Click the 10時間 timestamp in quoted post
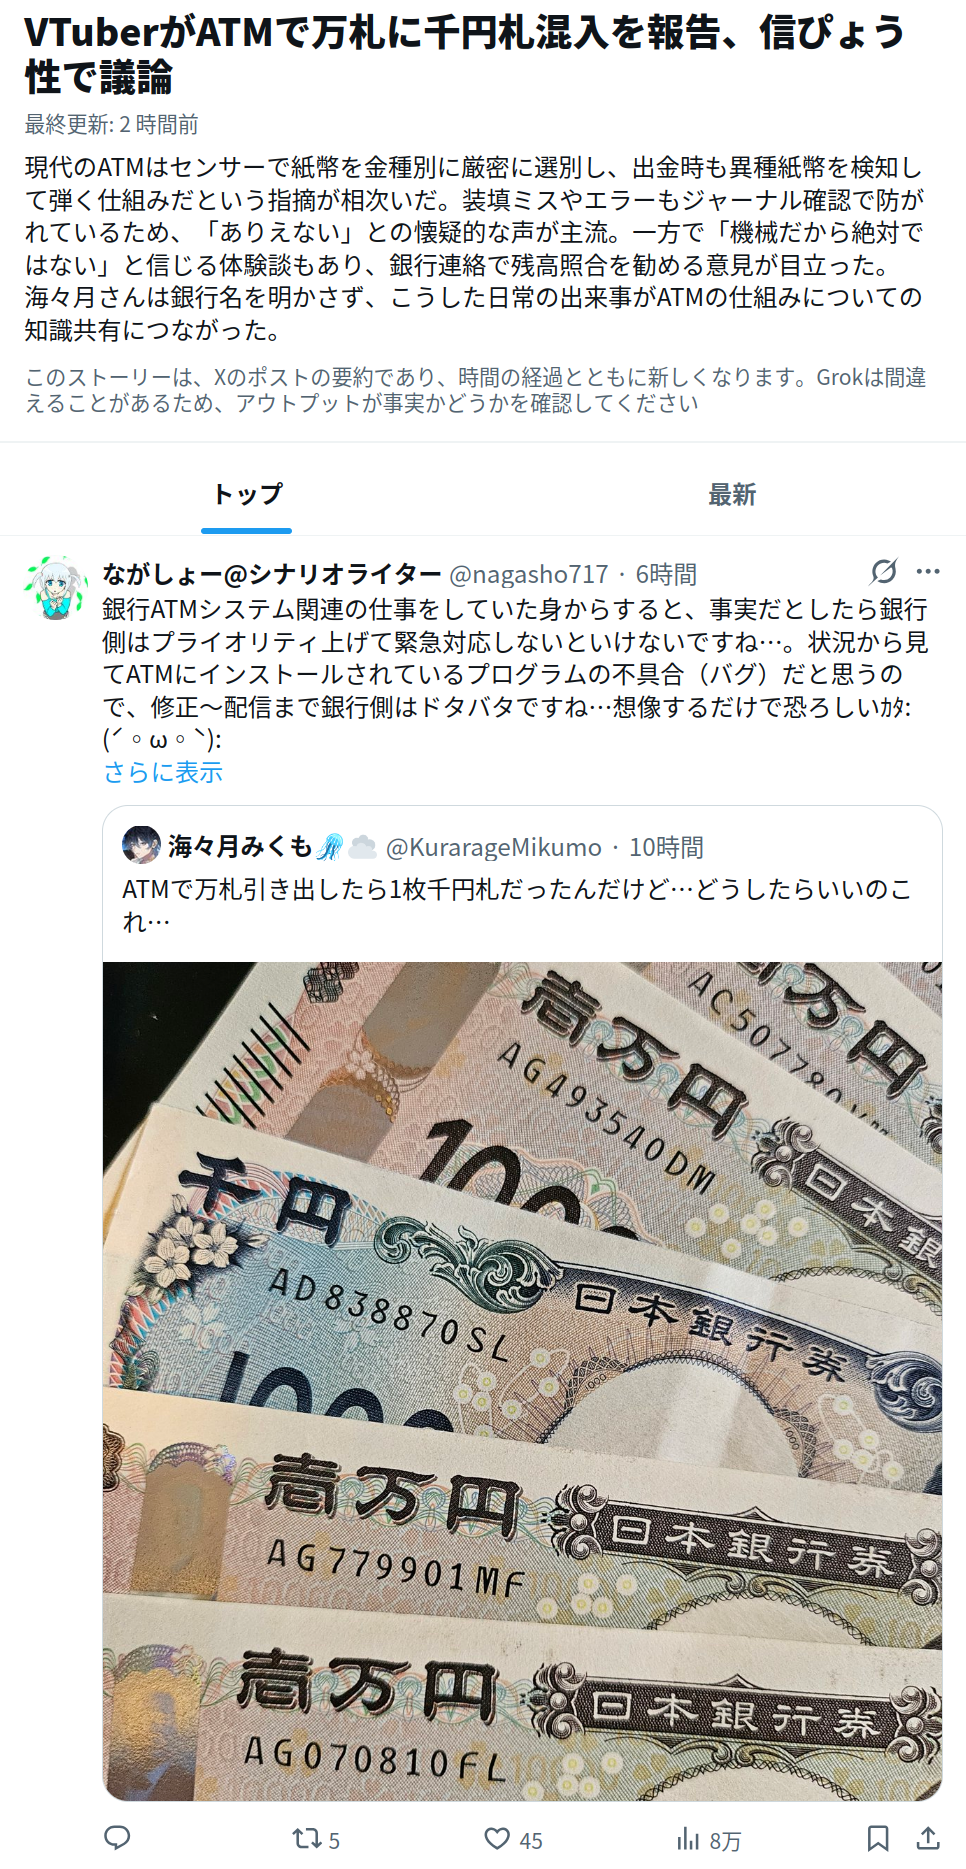Screen dimensions: 966x1869 point(666,847)
